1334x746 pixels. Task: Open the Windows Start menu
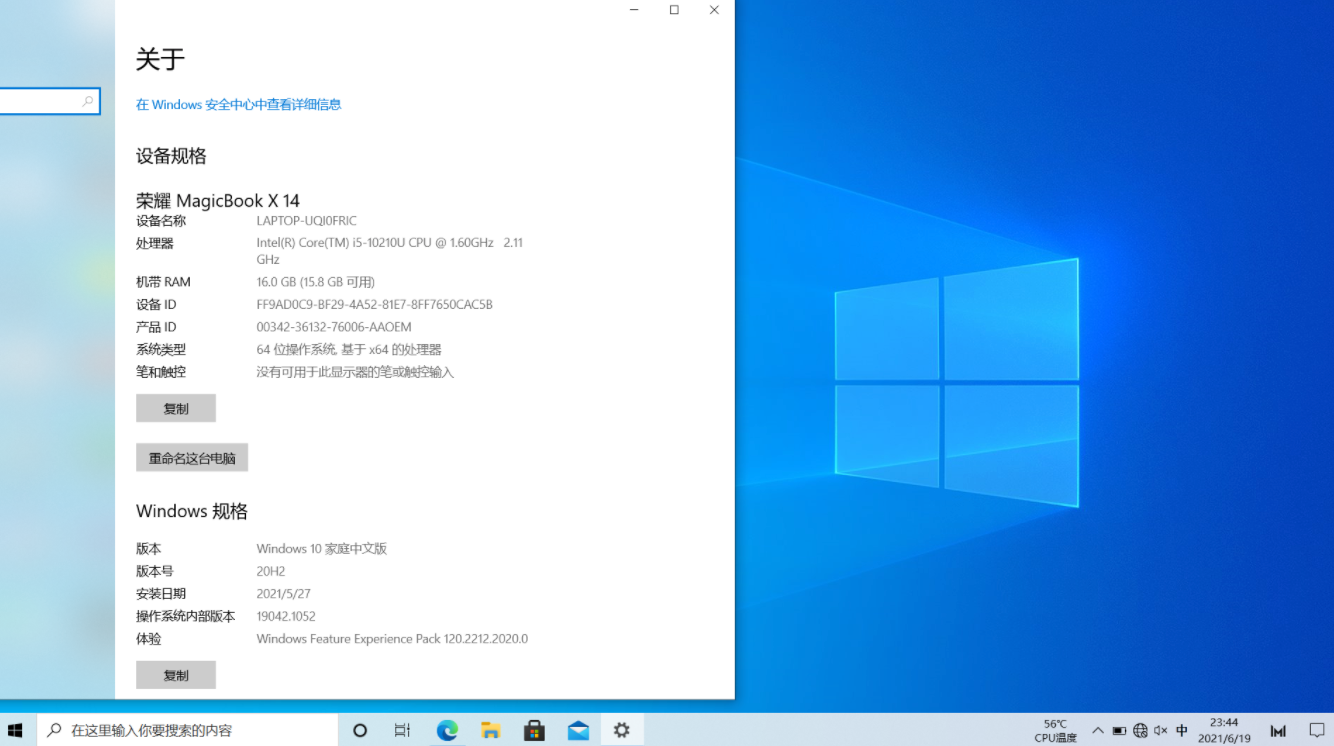[16, 730]
